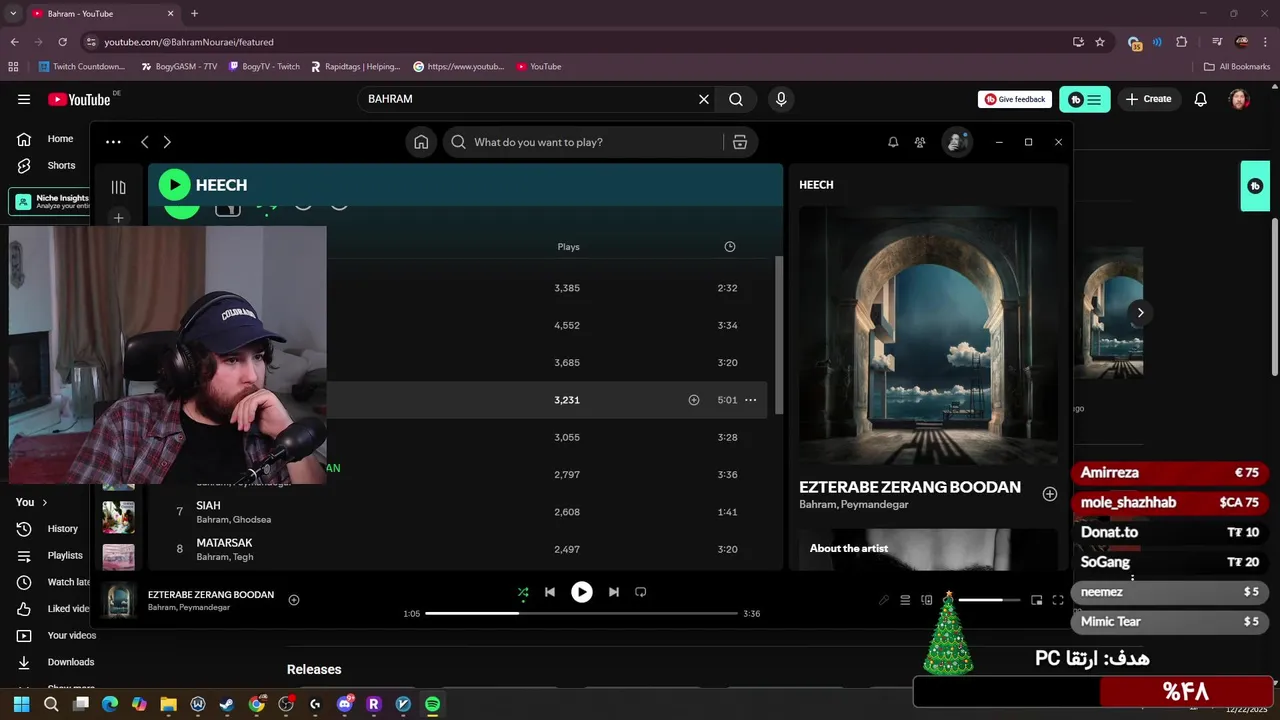Expand the 'You' section chevron
Viewport: 1280px width, 720px height.
(x=44, y=502)
